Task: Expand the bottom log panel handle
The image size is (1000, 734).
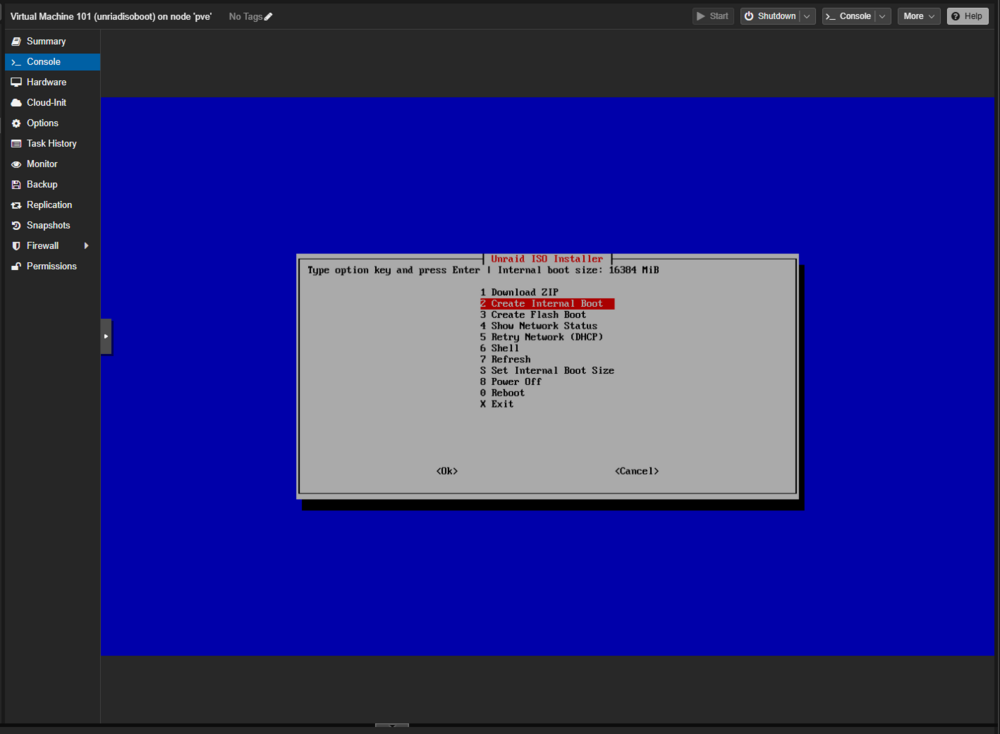Action: pos(392,725)
